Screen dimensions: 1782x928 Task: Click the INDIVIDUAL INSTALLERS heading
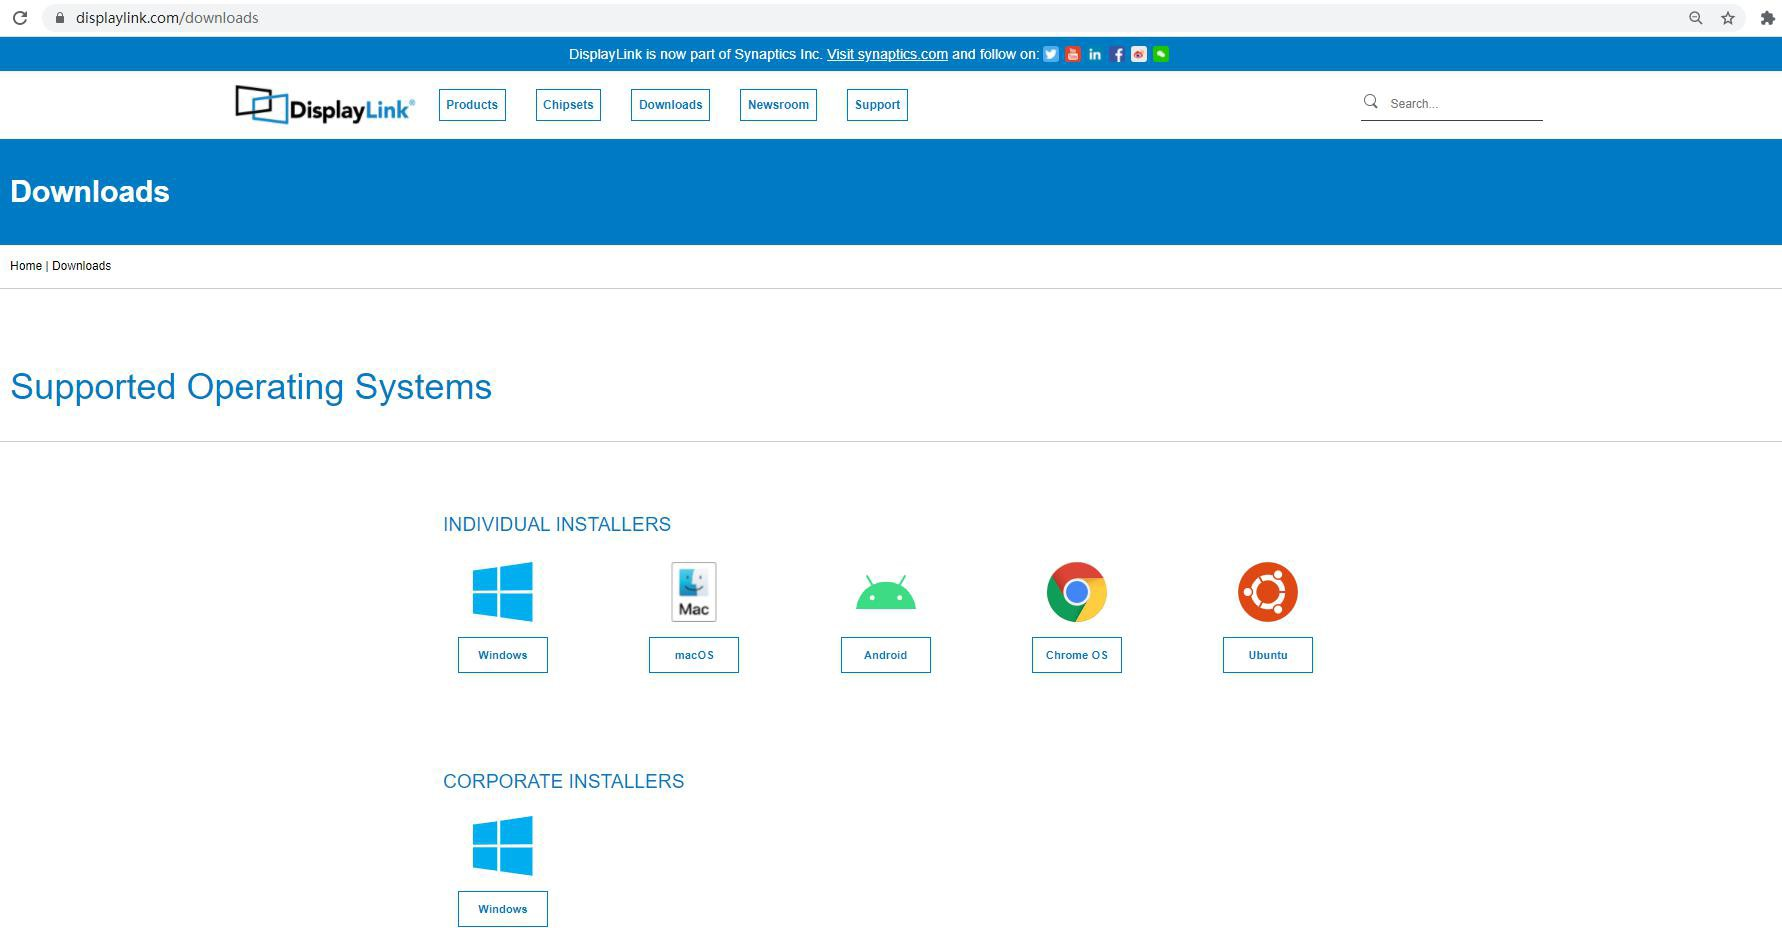557,524
